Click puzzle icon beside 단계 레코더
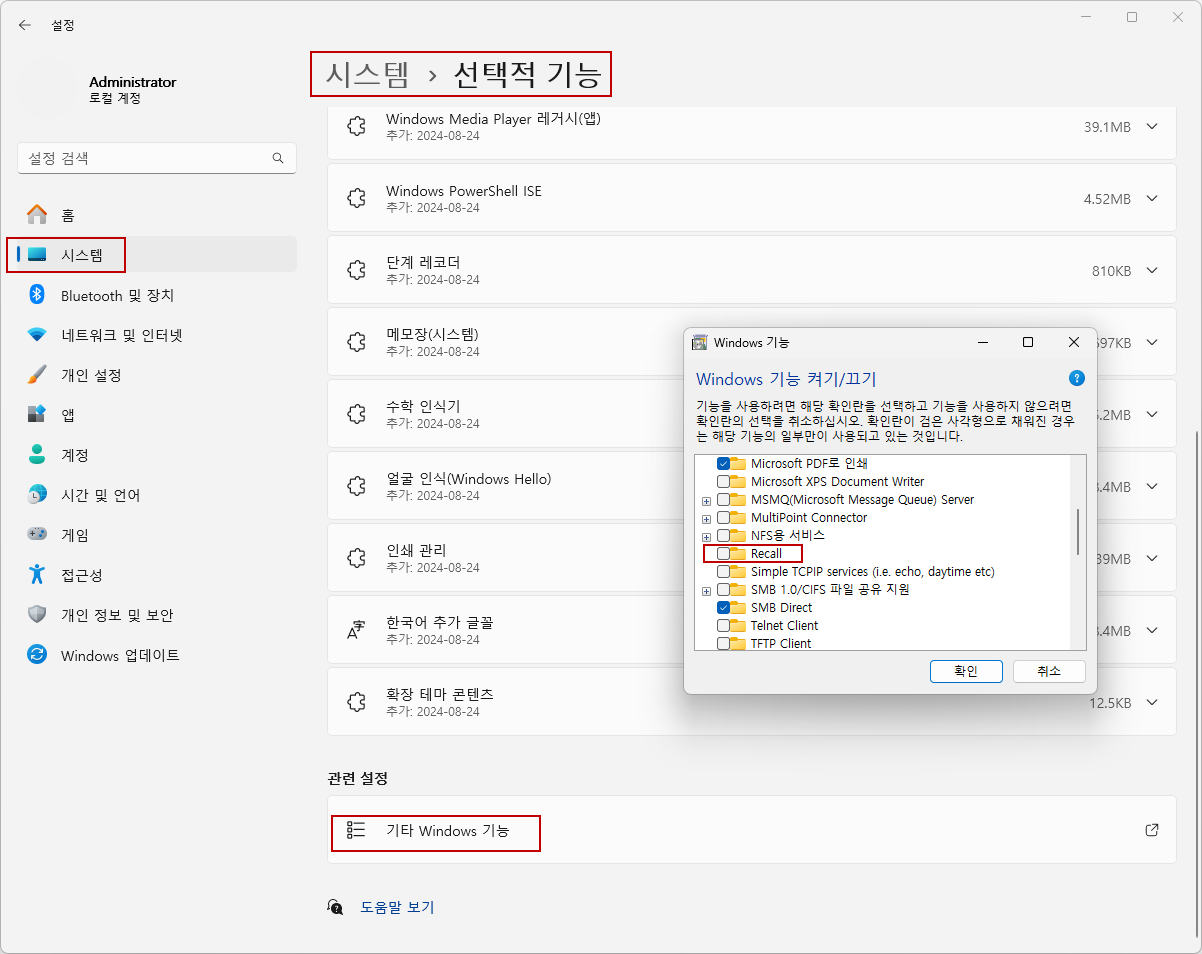Screen dimensions: 1202x954 [355, 271]
